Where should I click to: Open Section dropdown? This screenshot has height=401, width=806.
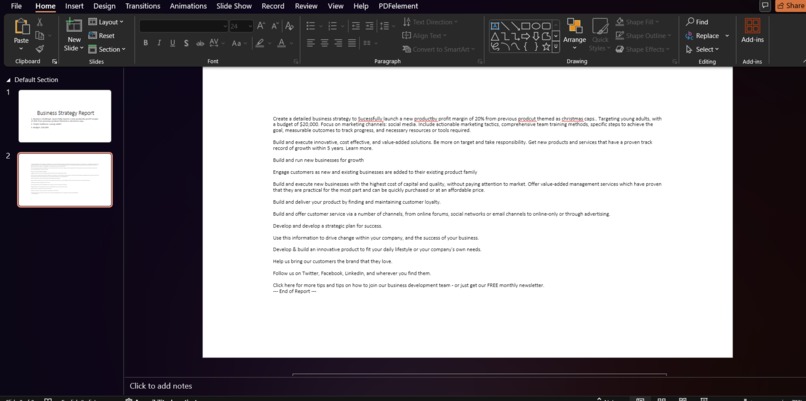pyautogui.click(x=106, y=49)
